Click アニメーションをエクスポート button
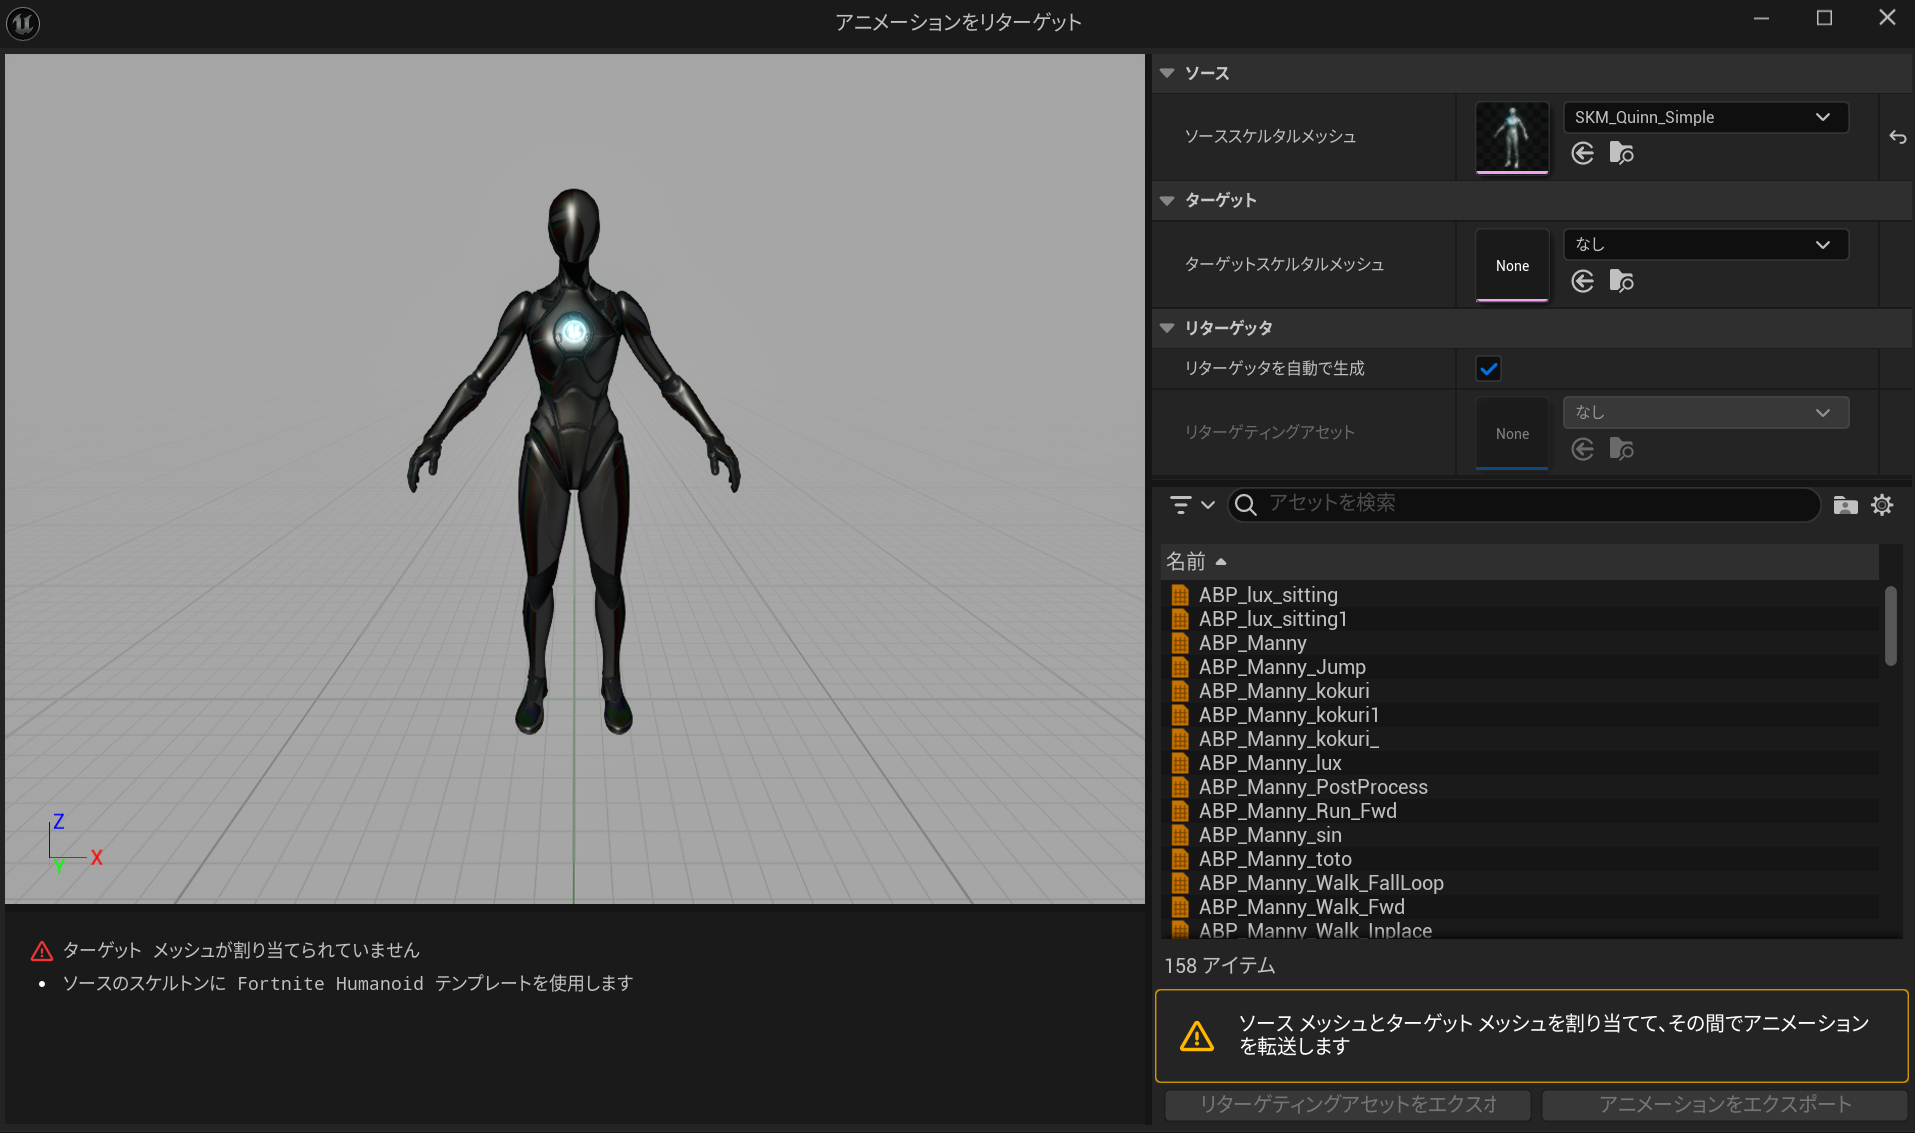Image resolution: width=1915 pixels, height=1133 pixels. 1724,1104
